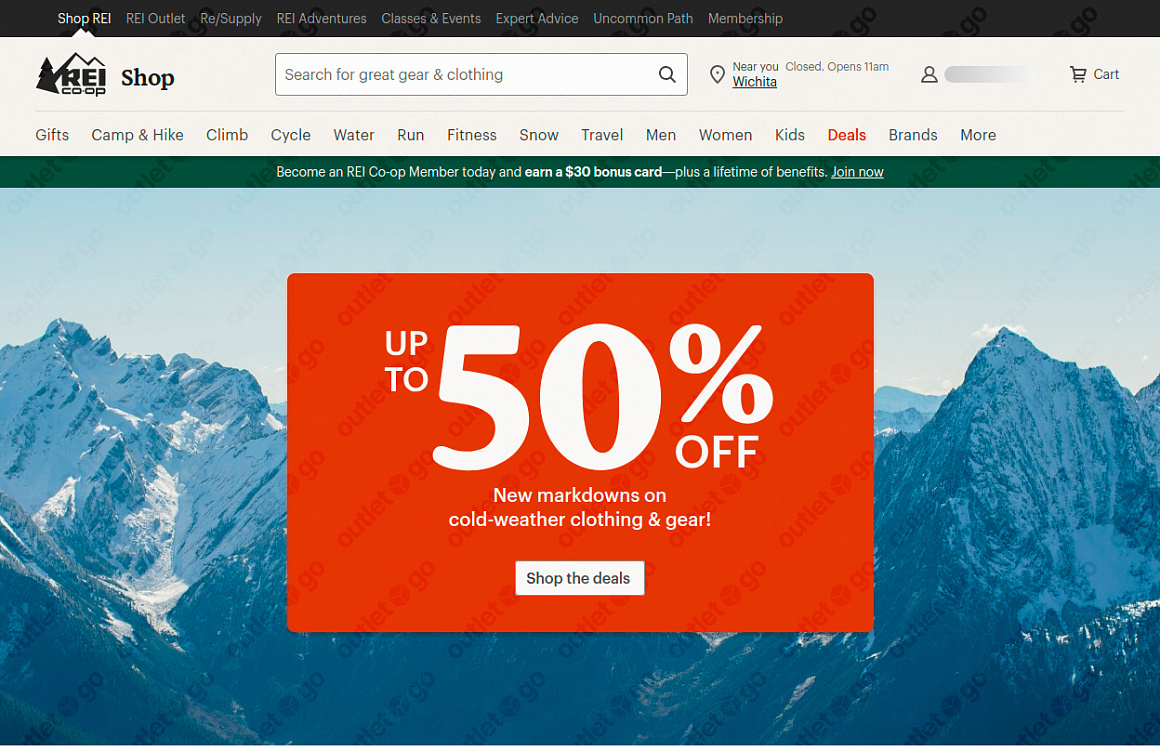
Task: Expand the More navigation menu
Action: tap(978, 135)
